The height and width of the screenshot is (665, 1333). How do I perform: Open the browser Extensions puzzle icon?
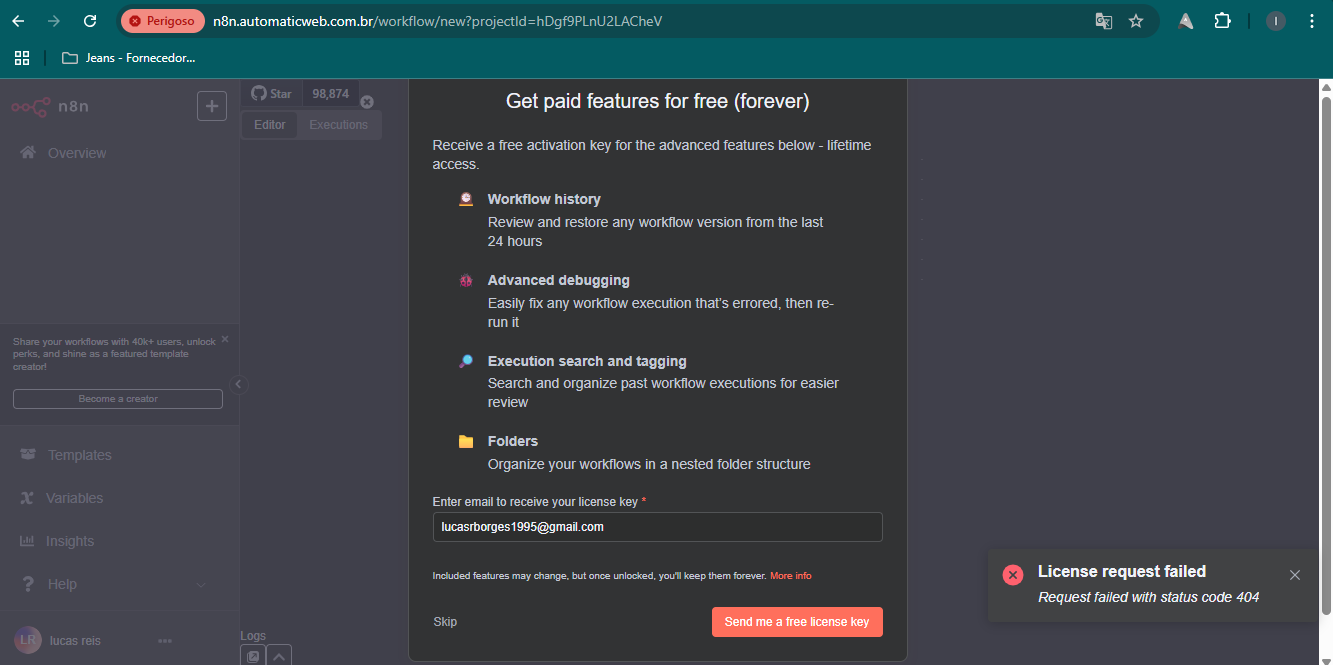[1222, 21]
